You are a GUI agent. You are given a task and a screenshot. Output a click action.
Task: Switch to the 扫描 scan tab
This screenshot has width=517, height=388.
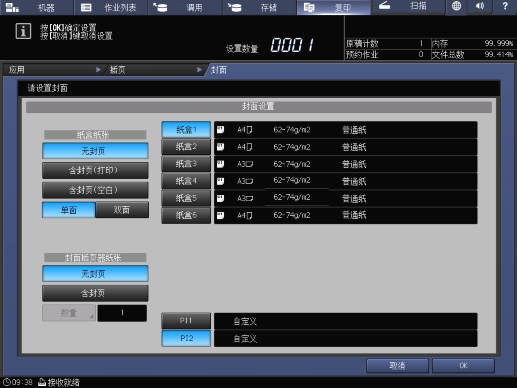(x=408, y=7)
